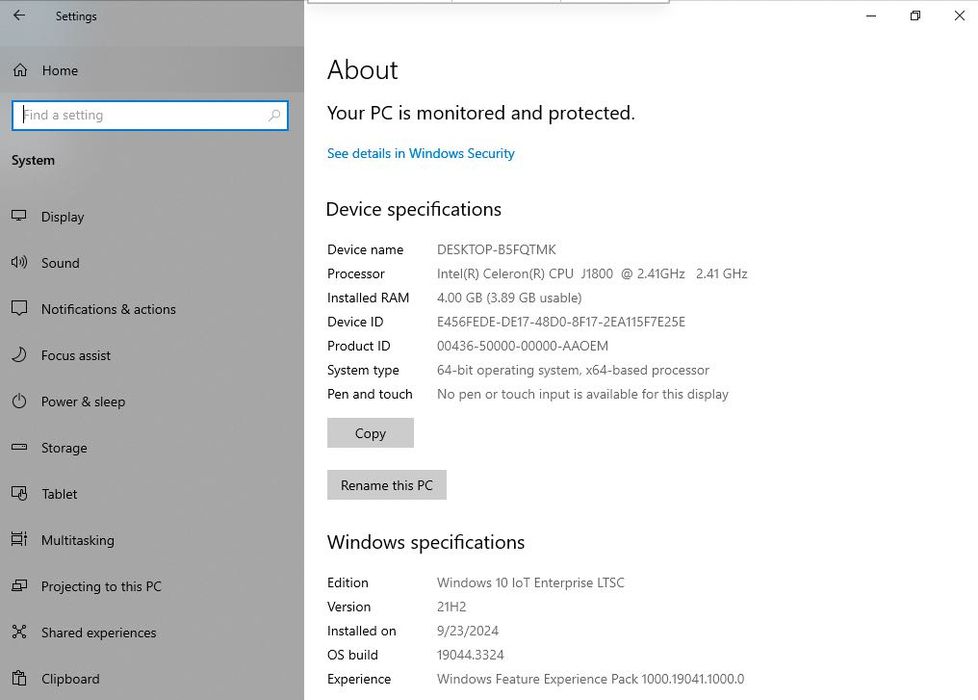The image size is (978, 700).
Task: Click the Display monitor icon
Action: point(19,216)
